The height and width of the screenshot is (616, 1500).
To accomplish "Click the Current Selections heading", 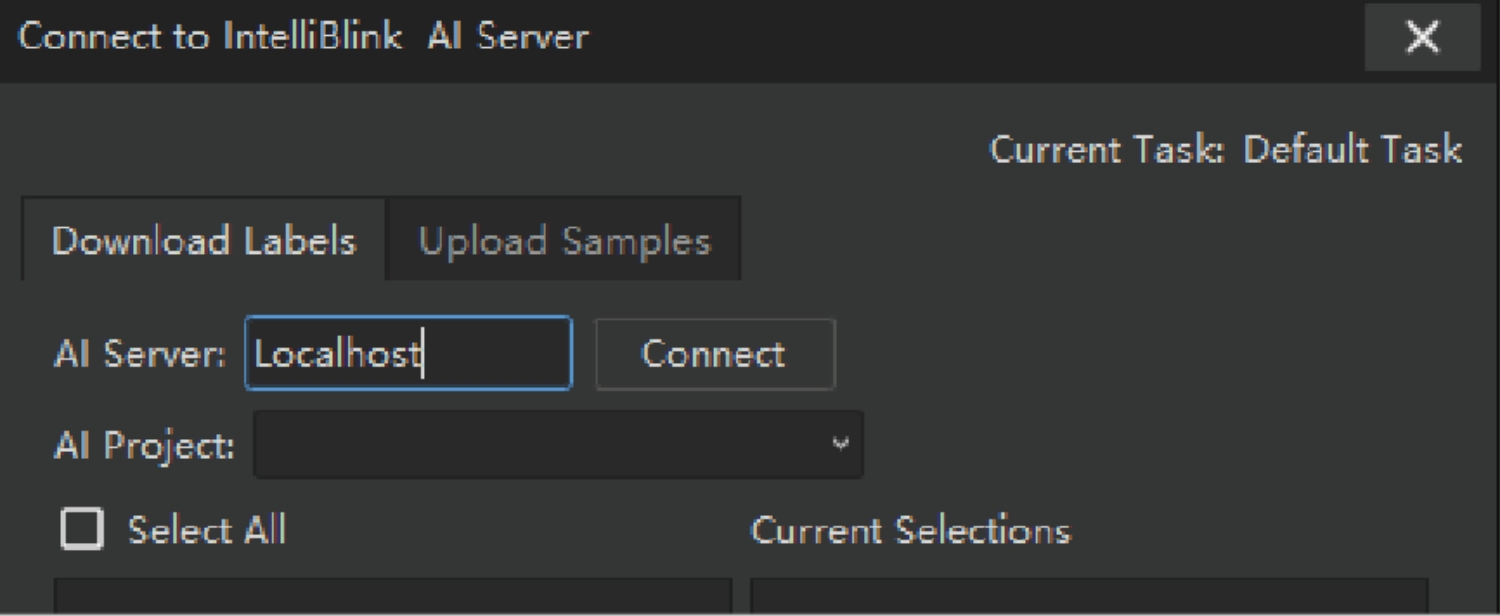I will pyautogui.click(x=910, y=530).
